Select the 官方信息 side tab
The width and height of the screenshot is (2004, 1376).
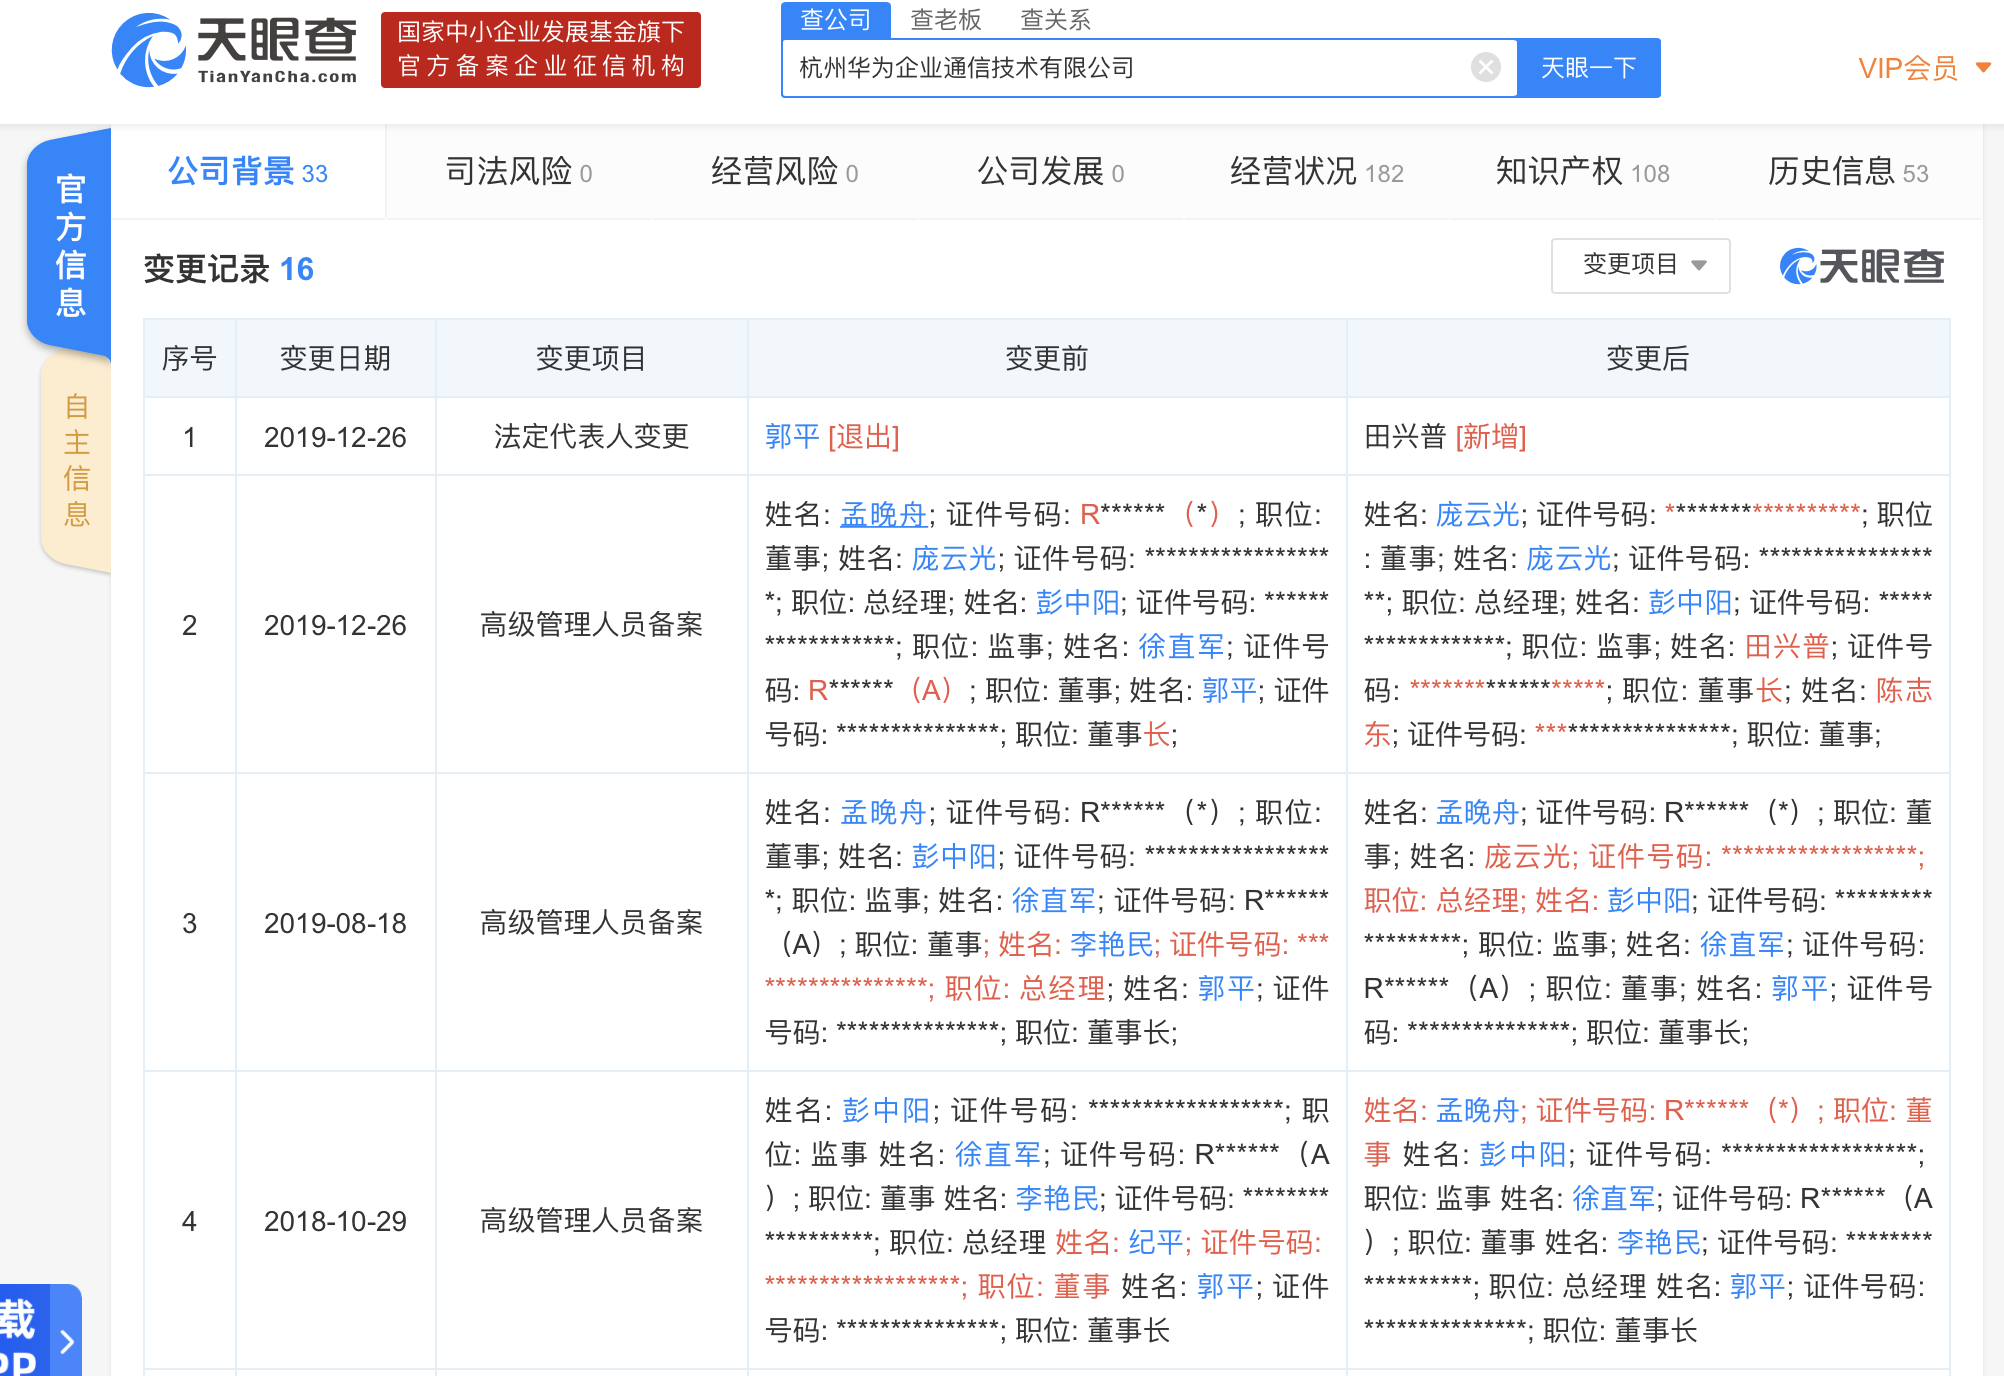coord(70,244)
